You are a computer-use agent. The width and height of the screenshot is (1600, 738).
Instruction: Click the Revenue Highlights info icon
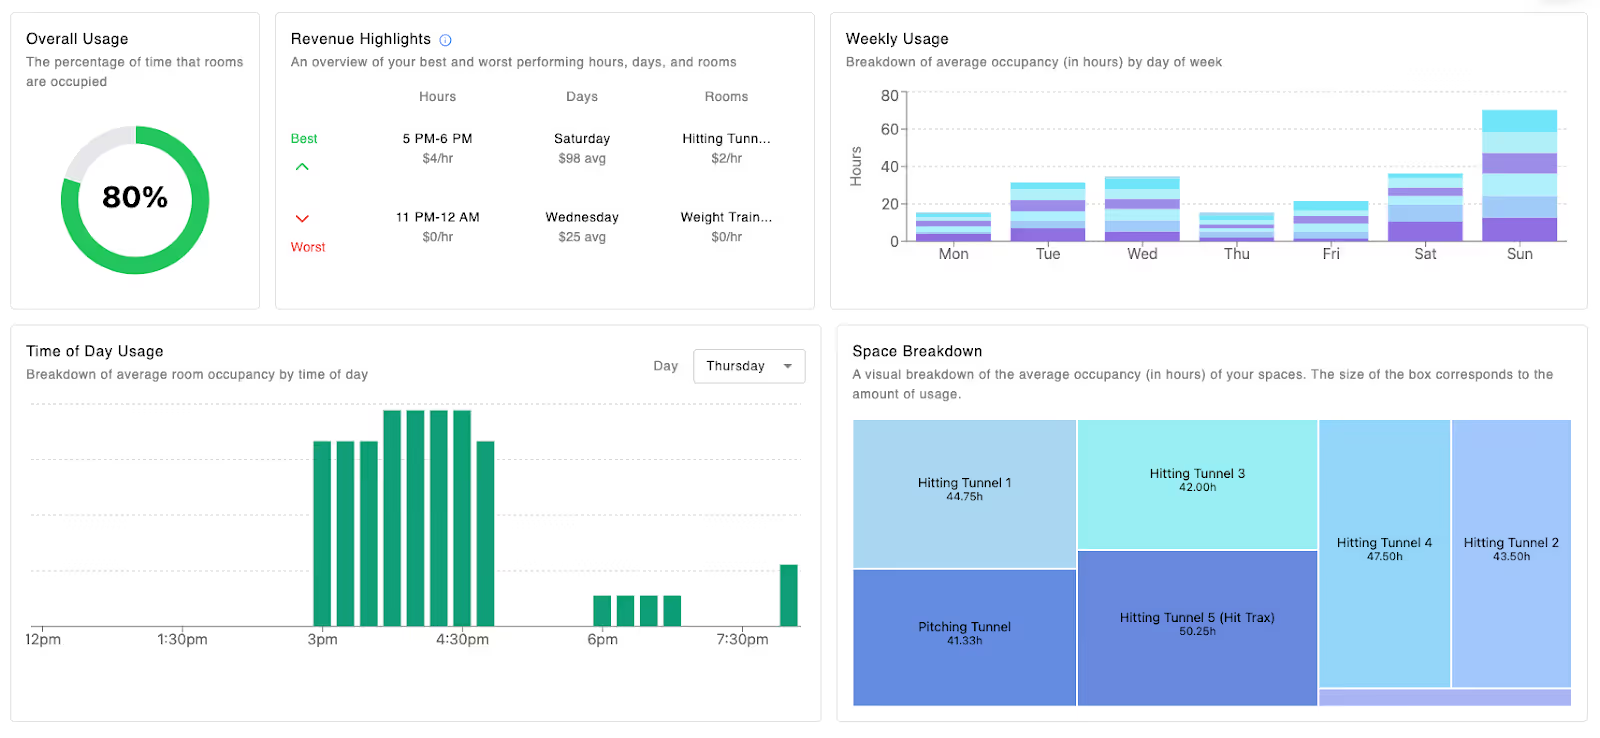point(445,40)
